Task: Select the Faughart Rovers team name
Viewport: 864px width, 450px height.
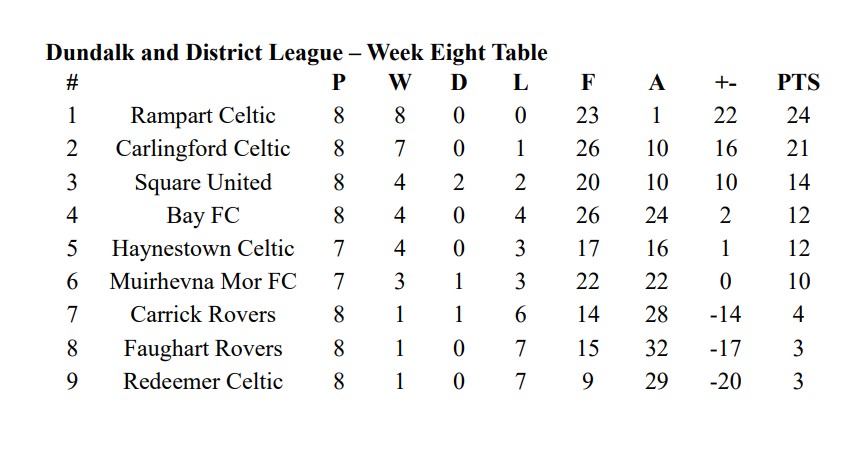Action: [203, 348]
